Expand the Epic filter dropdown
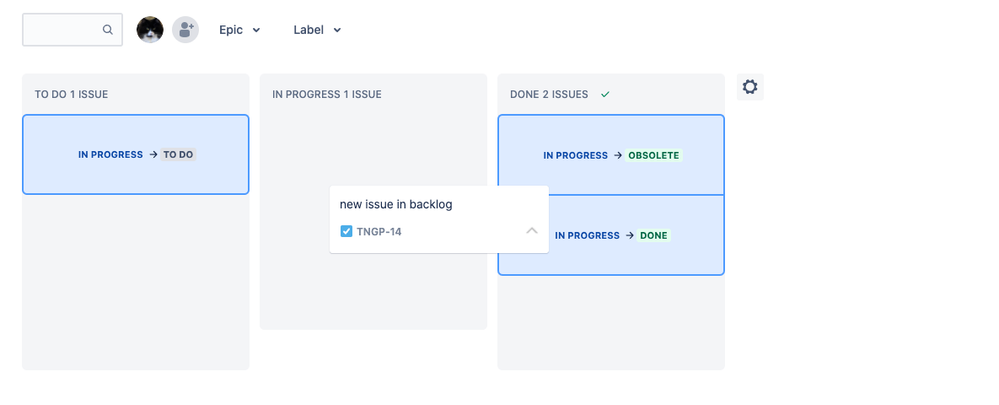This screenshot has width=999, height=405. coord(240,30)
